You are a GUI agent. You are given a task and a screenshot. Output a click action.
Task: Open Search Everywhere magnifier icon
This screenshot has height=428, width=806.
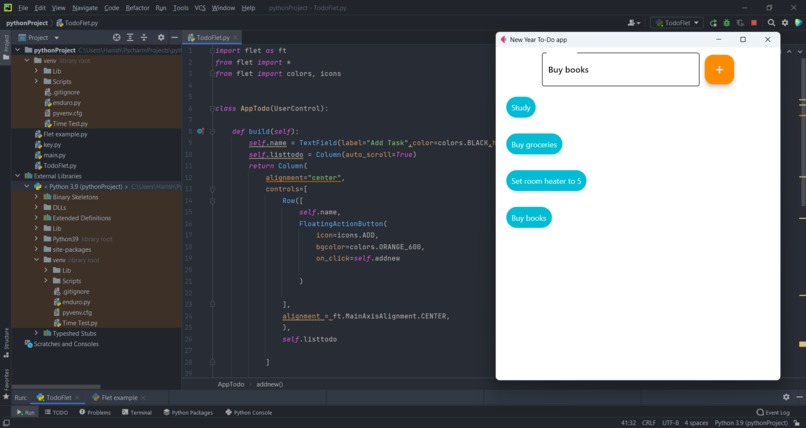(771, 23)
